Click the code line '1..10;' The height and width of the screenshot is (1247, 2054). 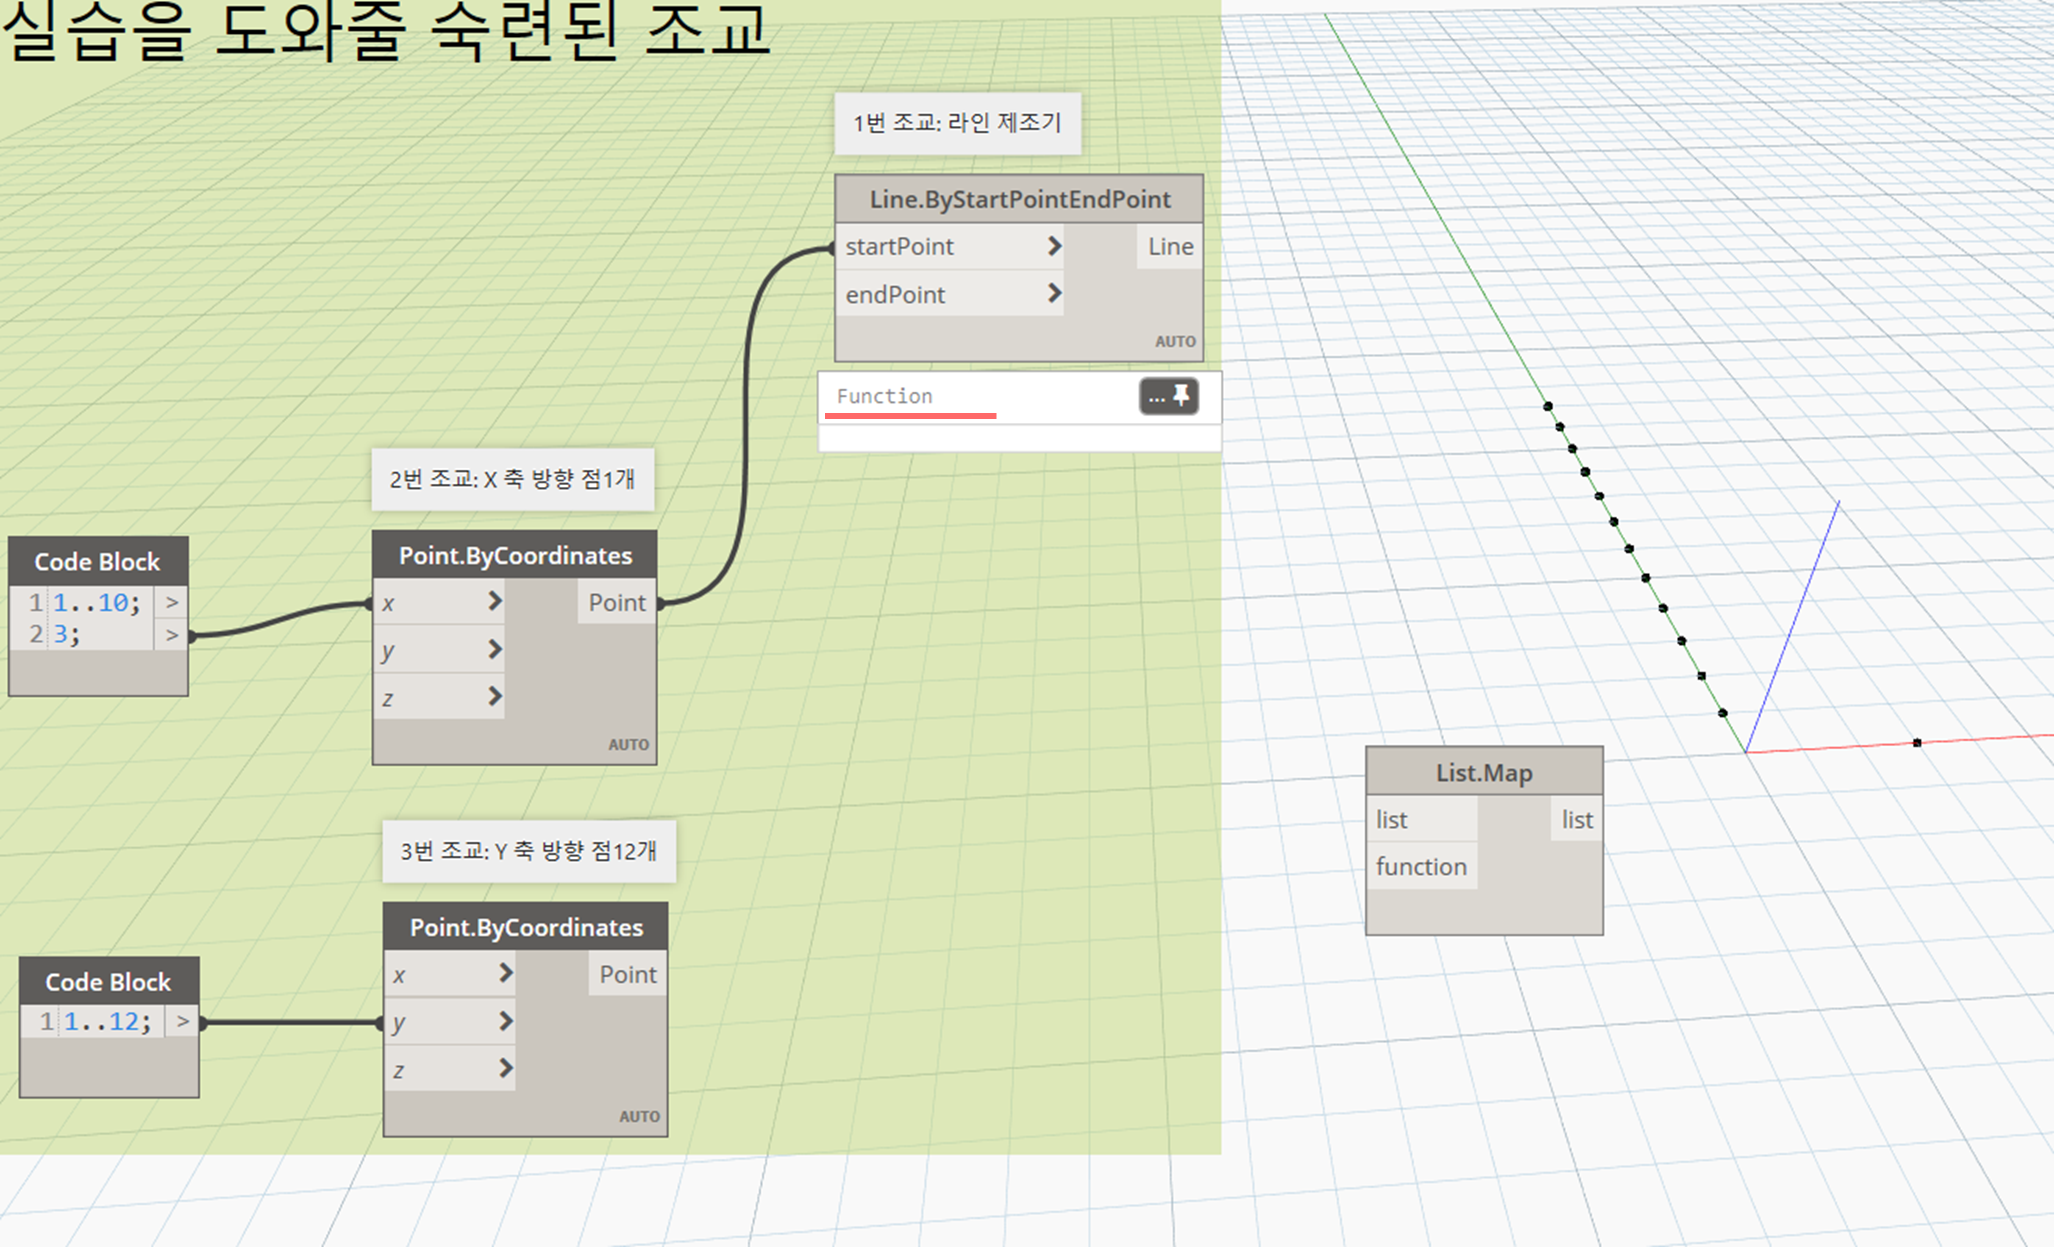pos(97,602)
